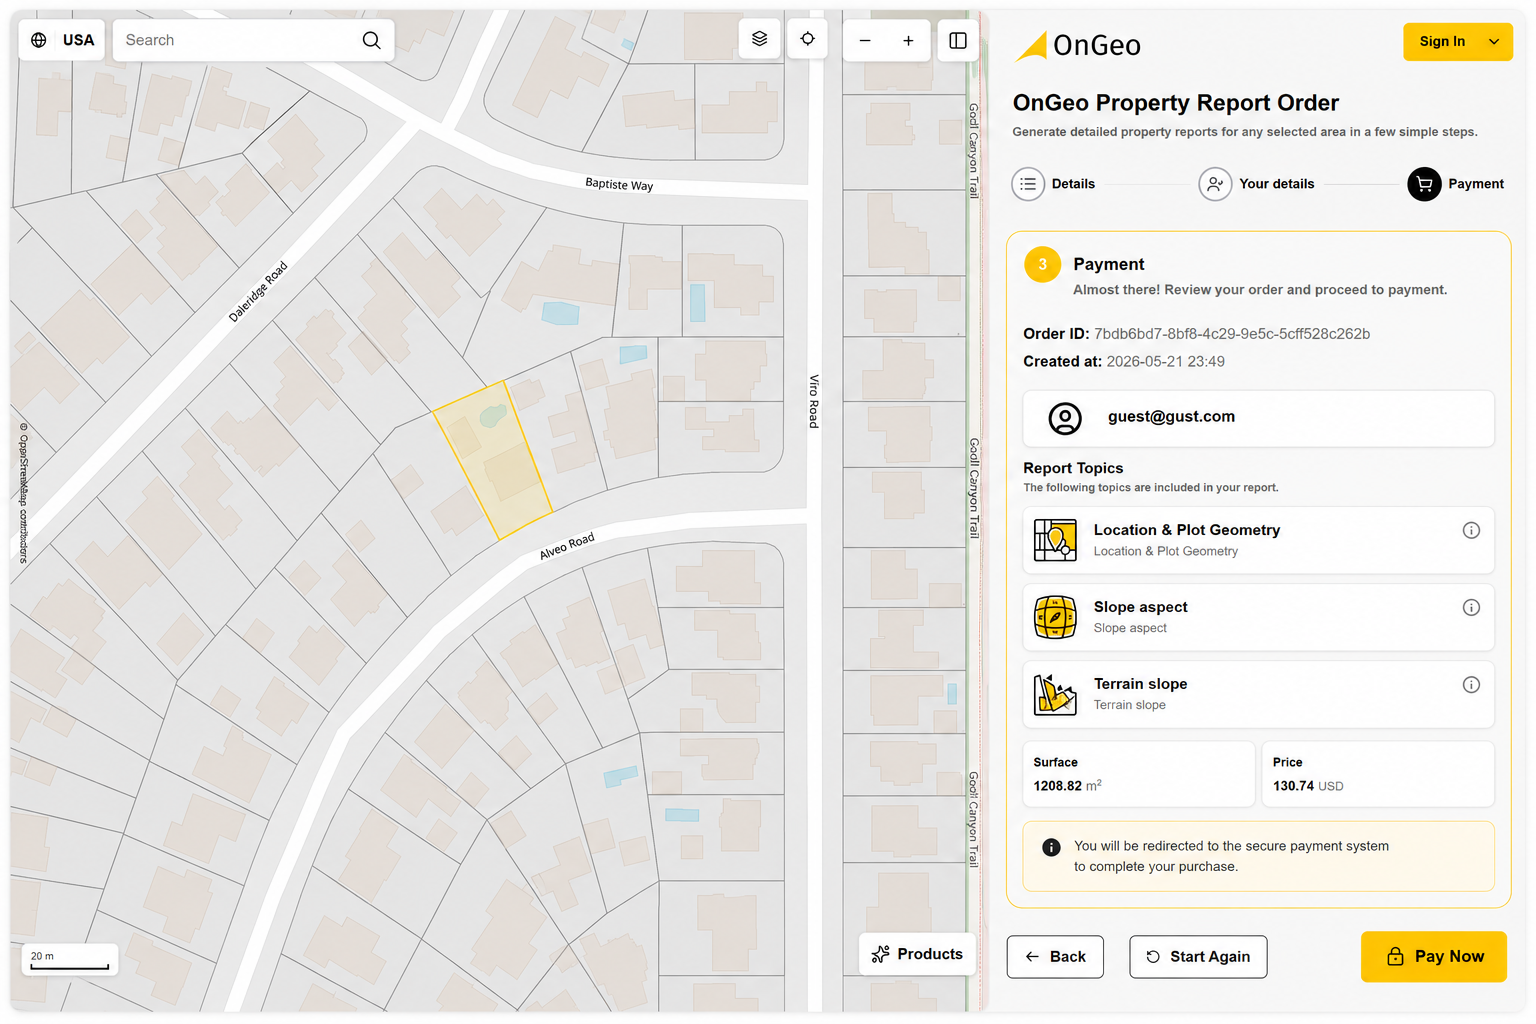The height and width of the screenshot is (1024, 1536).
Task: Show info for Location & Plot Geometry
Action: pos(1471,530)
